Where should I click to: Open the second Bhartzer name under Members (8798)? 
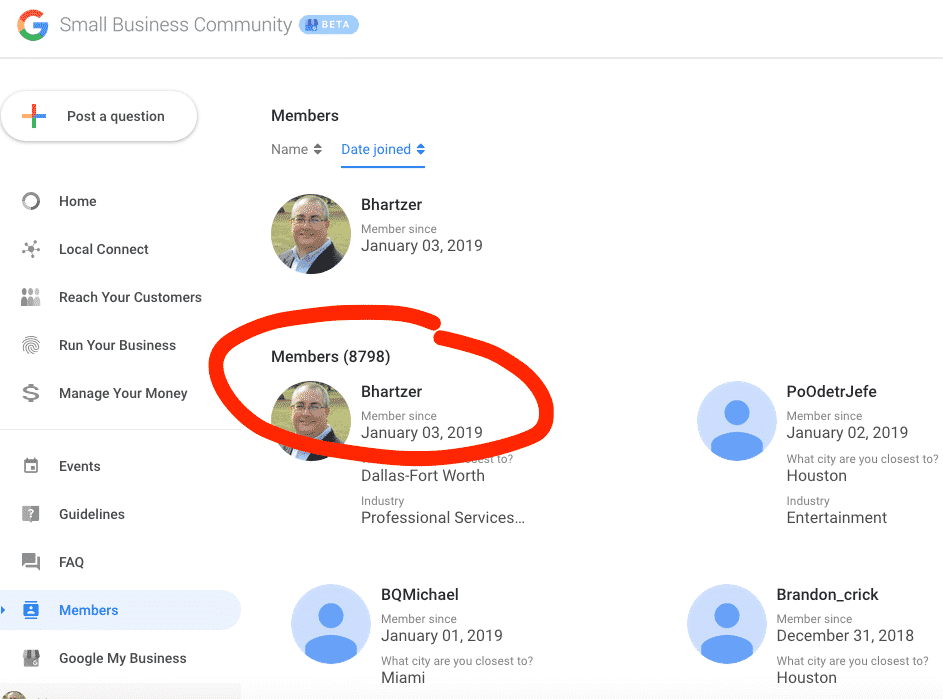coord(392,392)
